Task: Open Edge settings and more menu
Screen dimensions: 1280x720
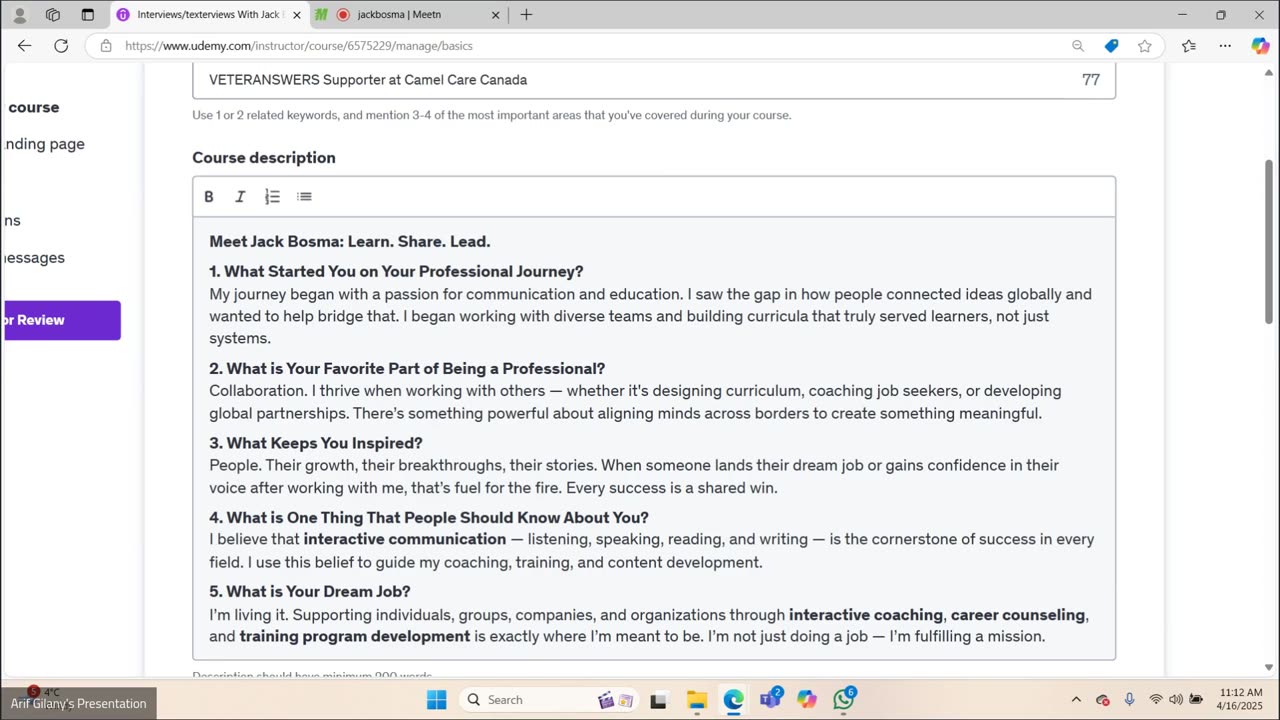Action: point(1225,46)
